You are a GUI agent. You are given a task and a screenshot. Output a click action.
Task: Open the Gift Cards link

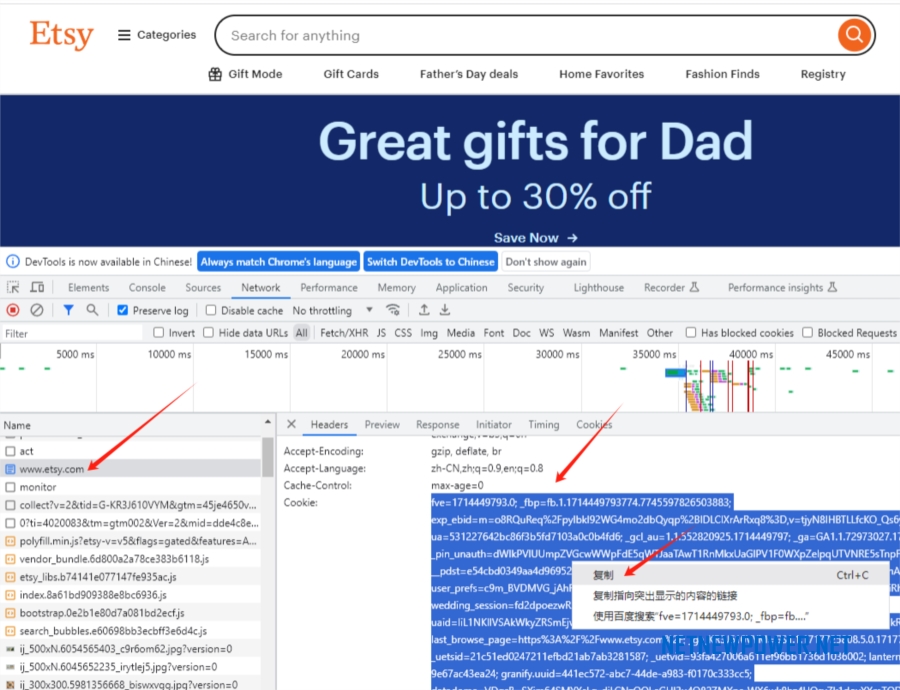pos(351,74)
